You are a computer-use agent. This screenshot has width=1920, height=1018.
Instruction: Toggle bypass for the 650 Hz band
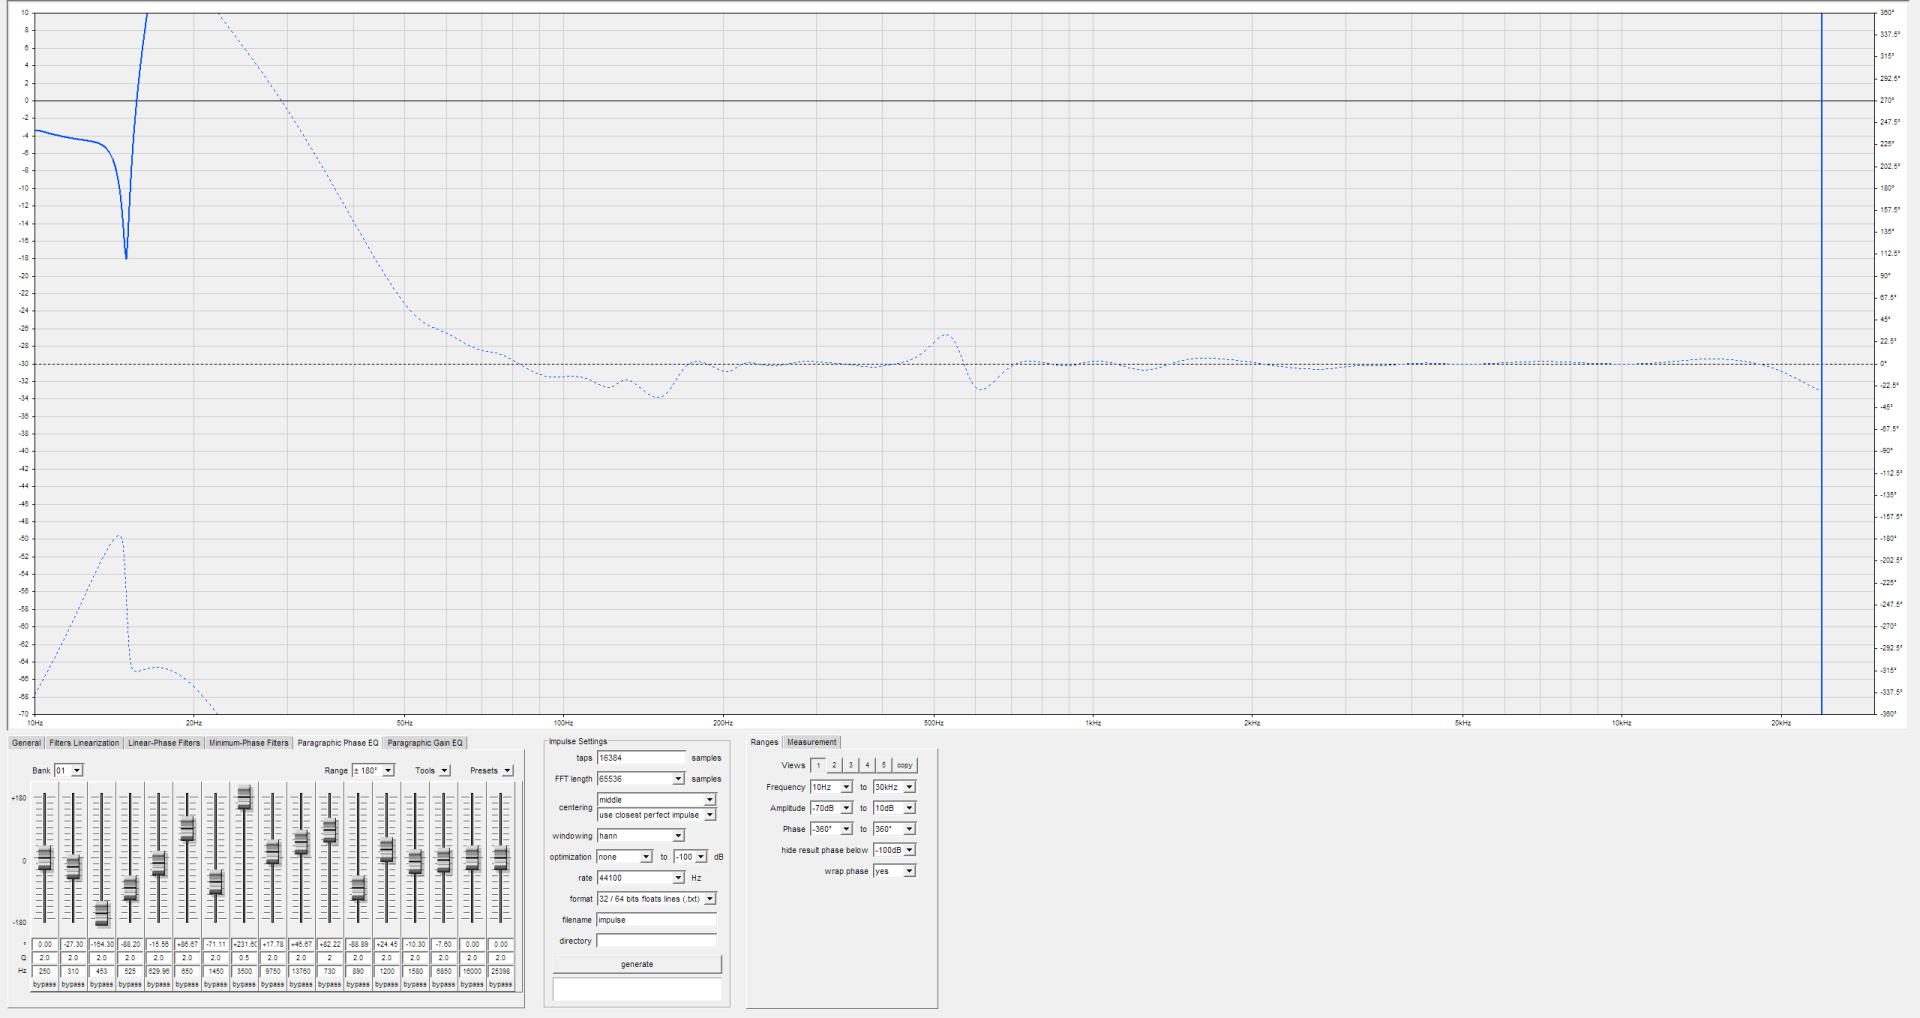(x=187, y=985)
